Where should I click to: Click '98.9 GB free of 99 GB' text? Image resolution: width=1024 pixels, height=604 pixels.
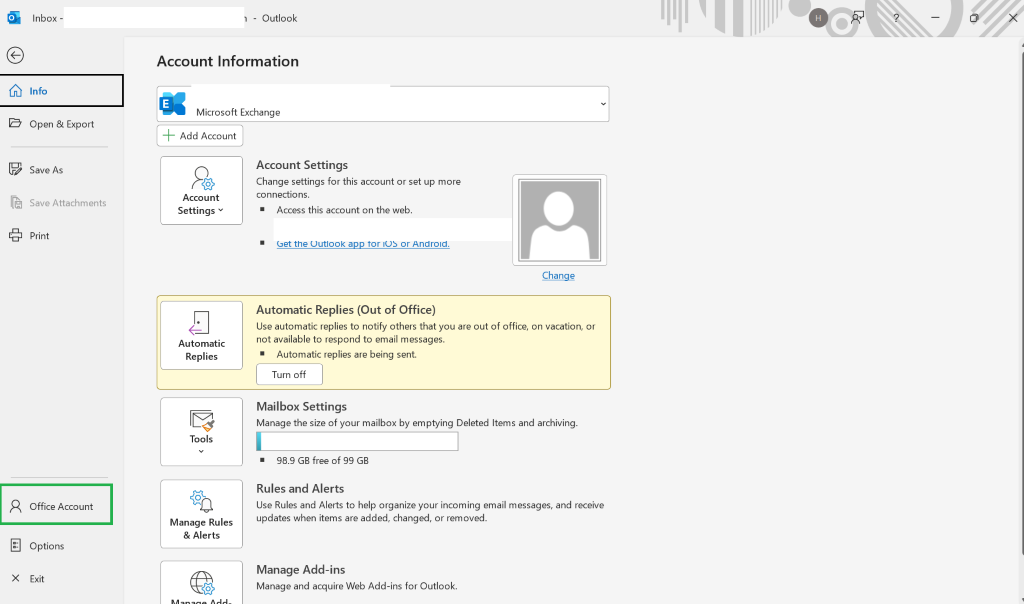323,460
